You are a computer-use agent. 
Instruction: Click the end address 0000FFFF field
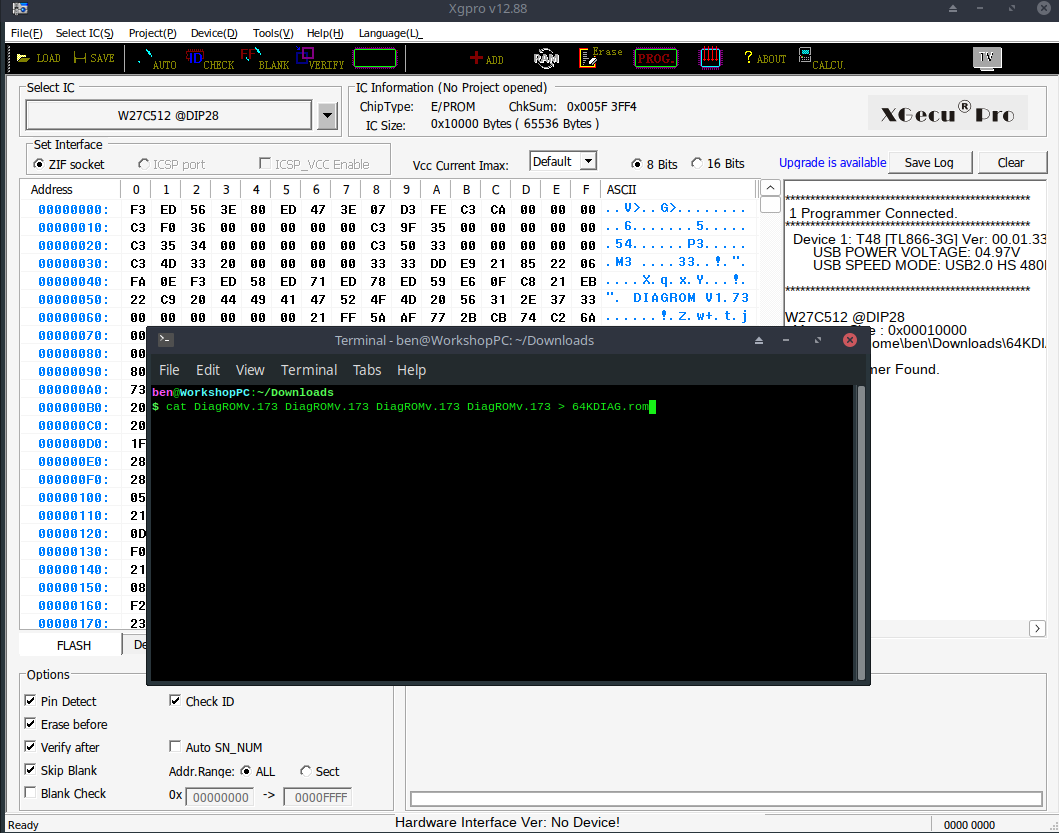318,797
